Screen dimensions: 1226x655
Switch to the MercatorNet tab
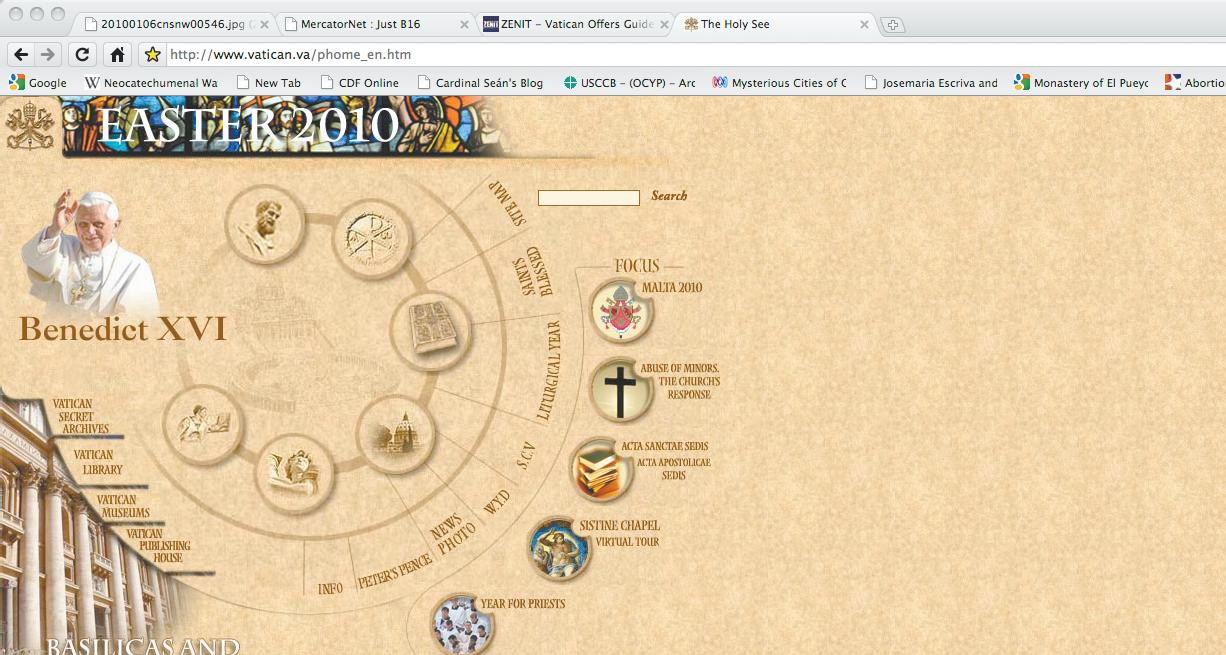pos(372,24)
